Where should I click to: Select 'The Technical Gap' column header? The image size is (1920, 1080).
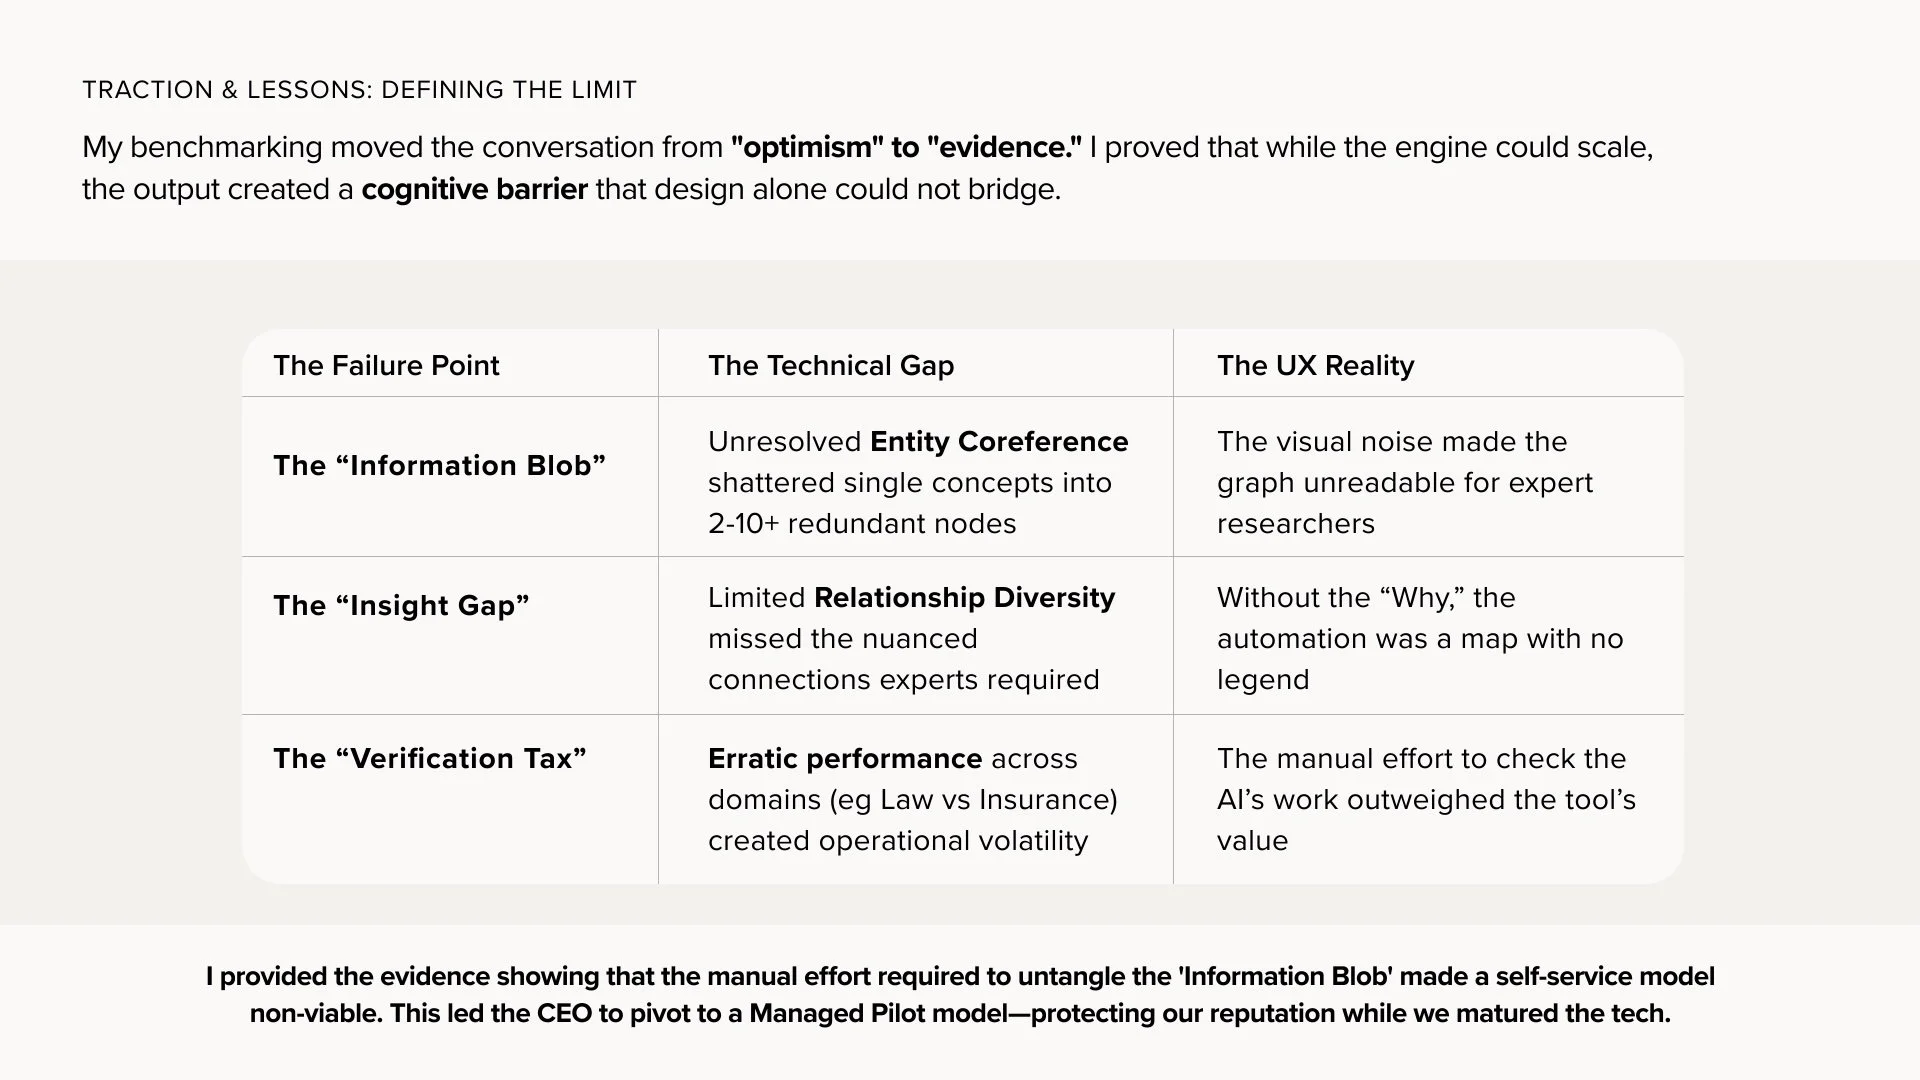830,365
